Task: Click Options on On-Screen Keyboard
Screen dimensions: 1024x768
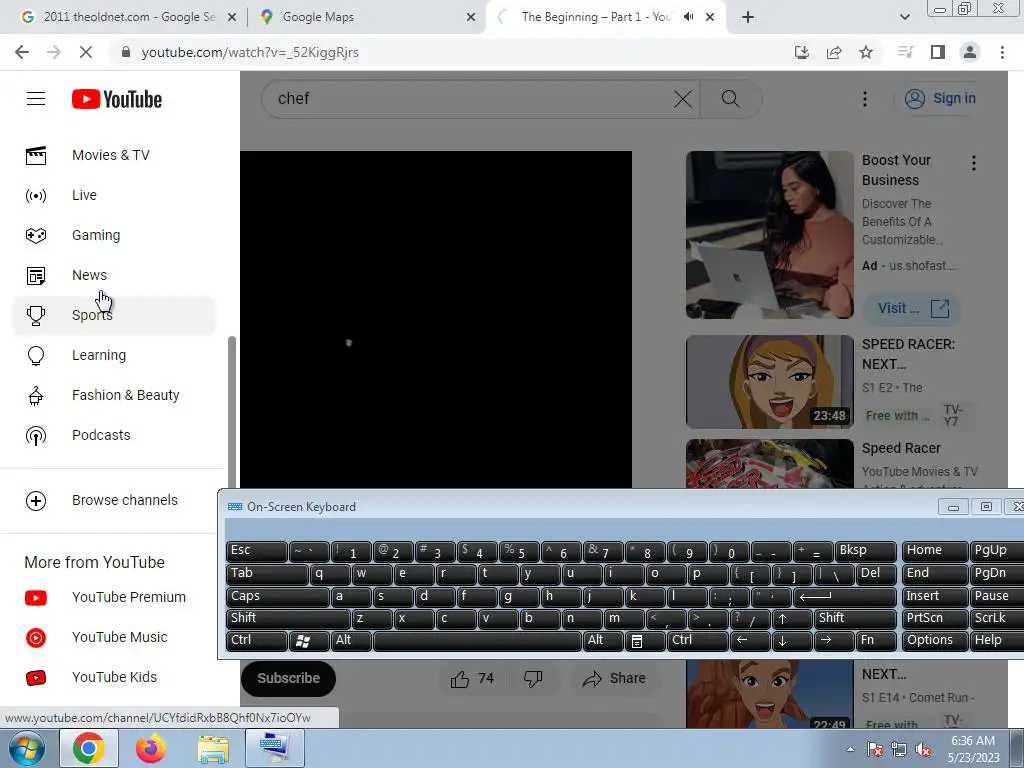Action: click(935, 641)
